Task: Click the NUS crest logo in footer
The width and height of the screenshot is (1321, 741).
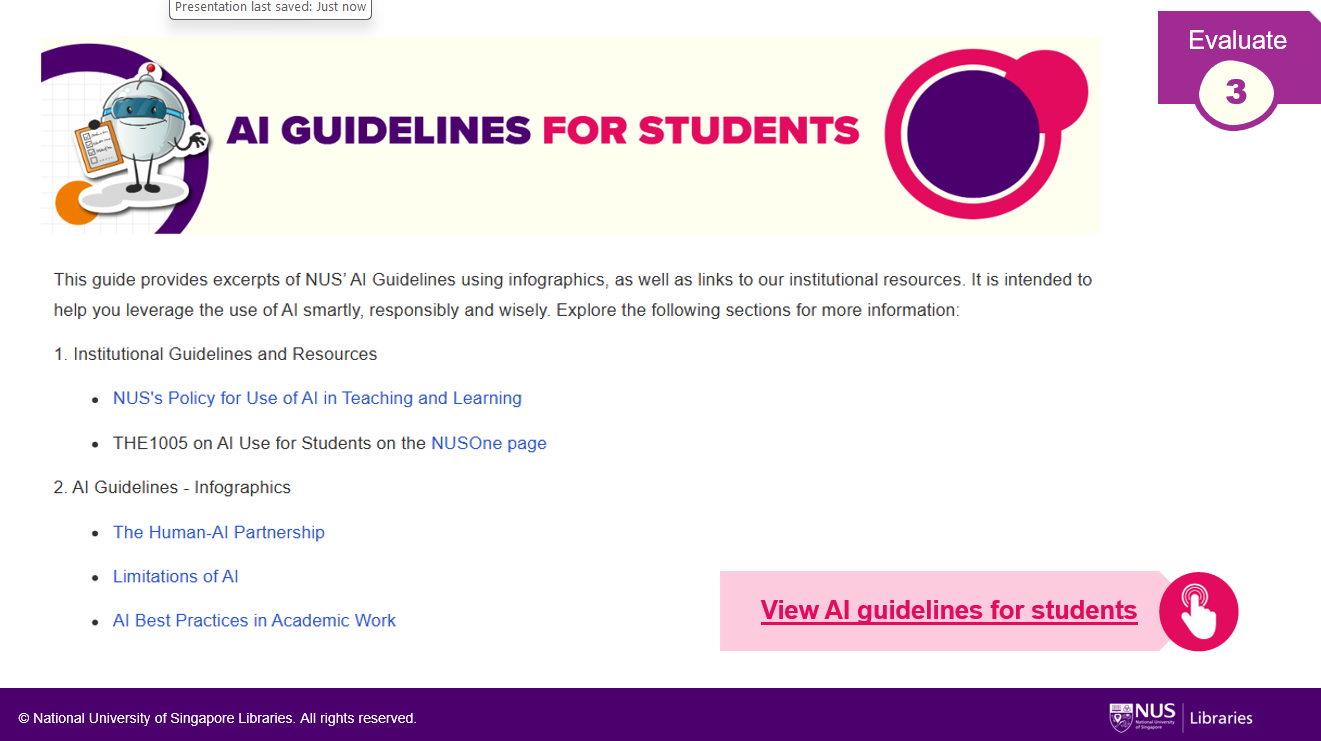Action: (x=1121, y=717)
